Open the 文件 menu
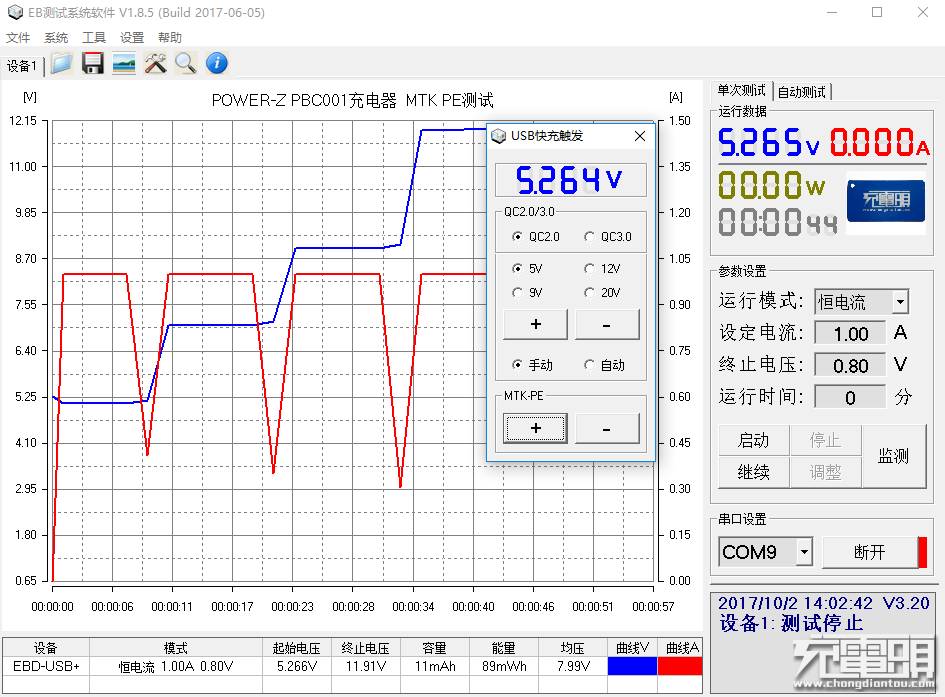This screenshot has width=945, height=697. [18, 37]
